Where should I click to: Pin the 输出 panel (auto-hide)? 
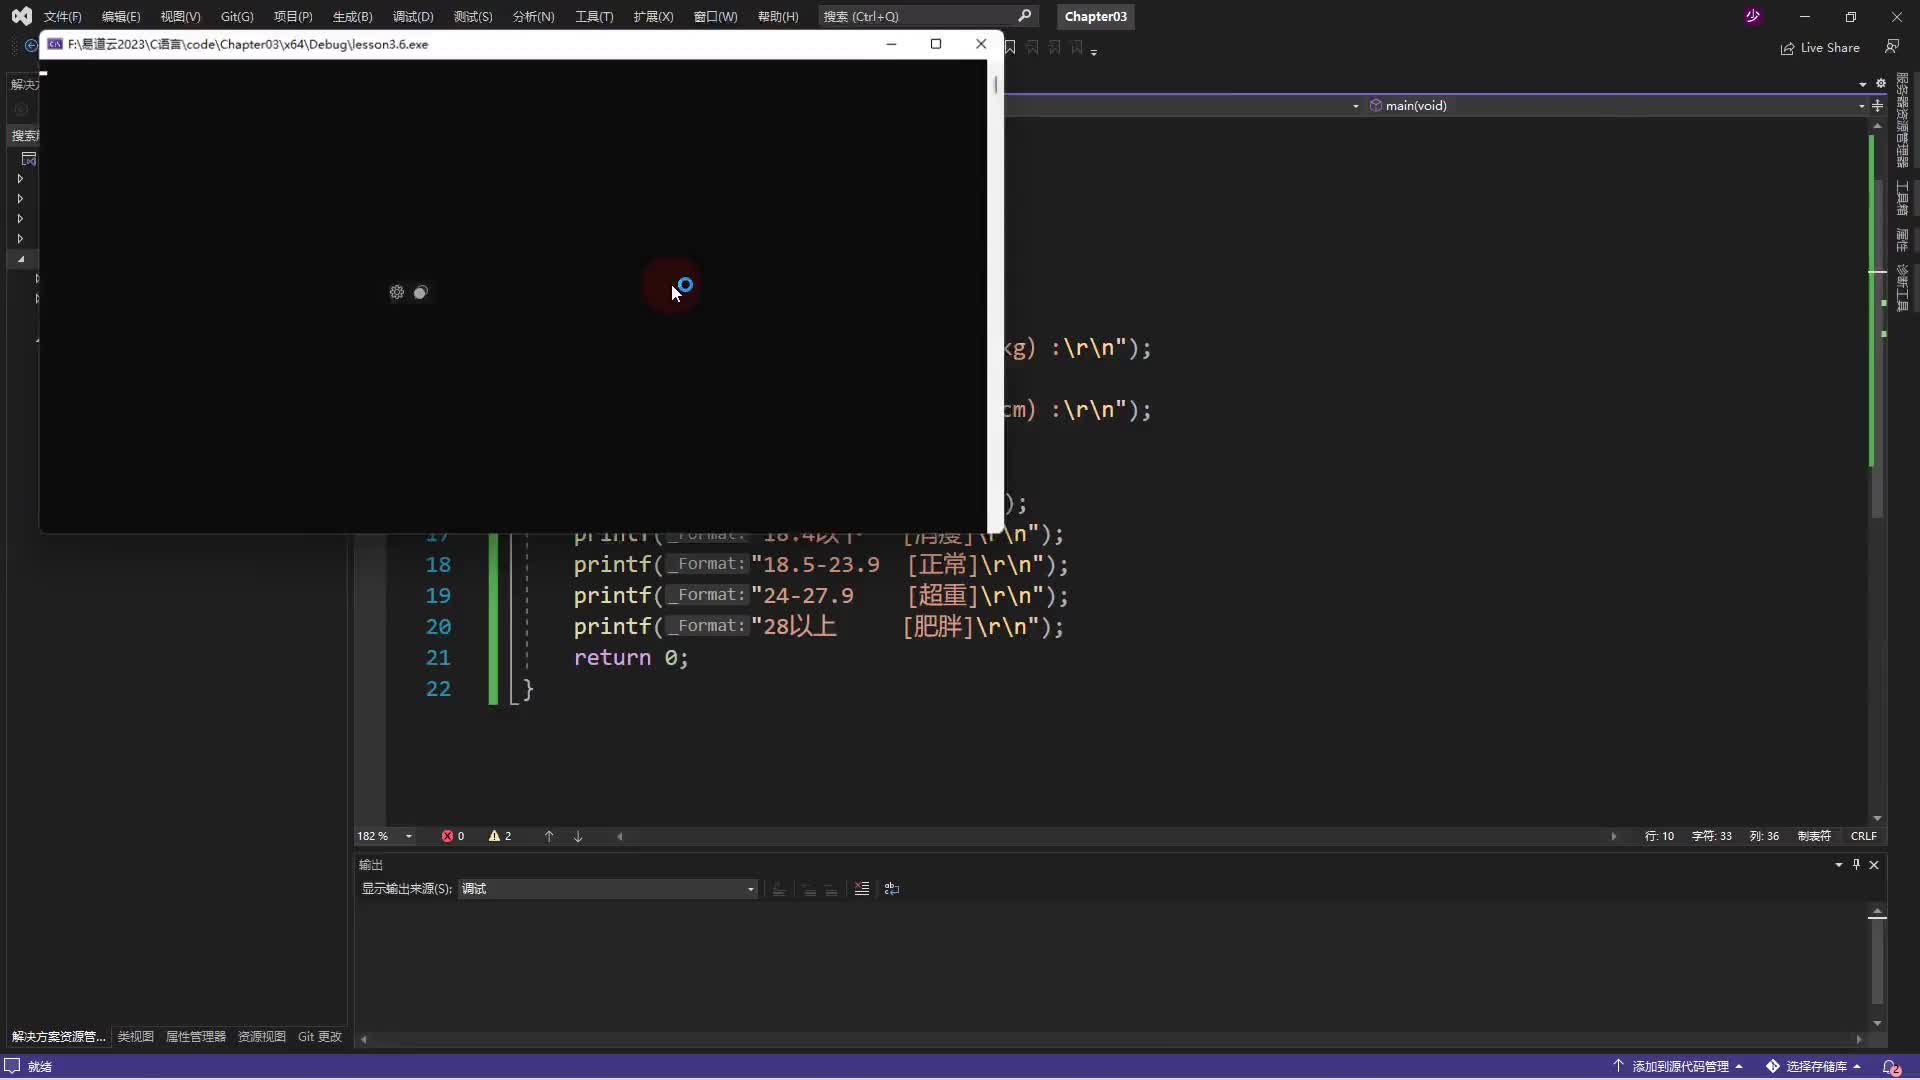(x=1856, y=864)
